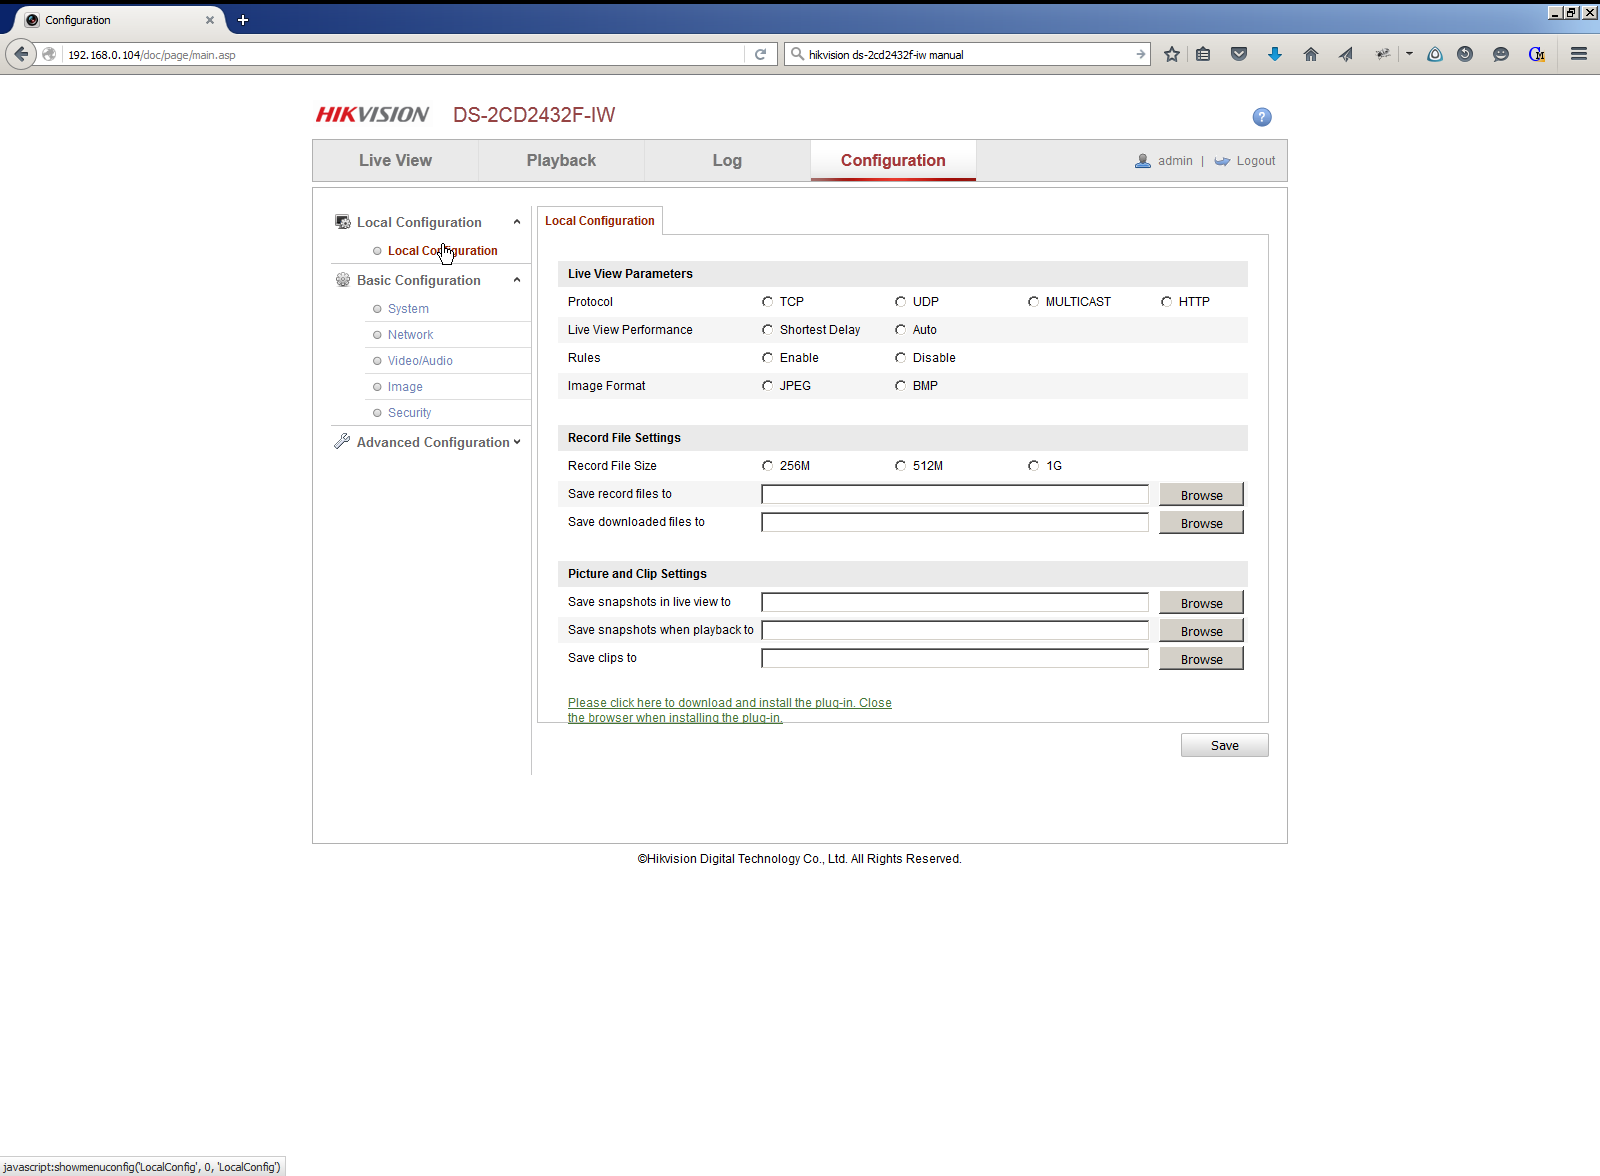
Task: Select the Configuration main tab
Action: 893,160
